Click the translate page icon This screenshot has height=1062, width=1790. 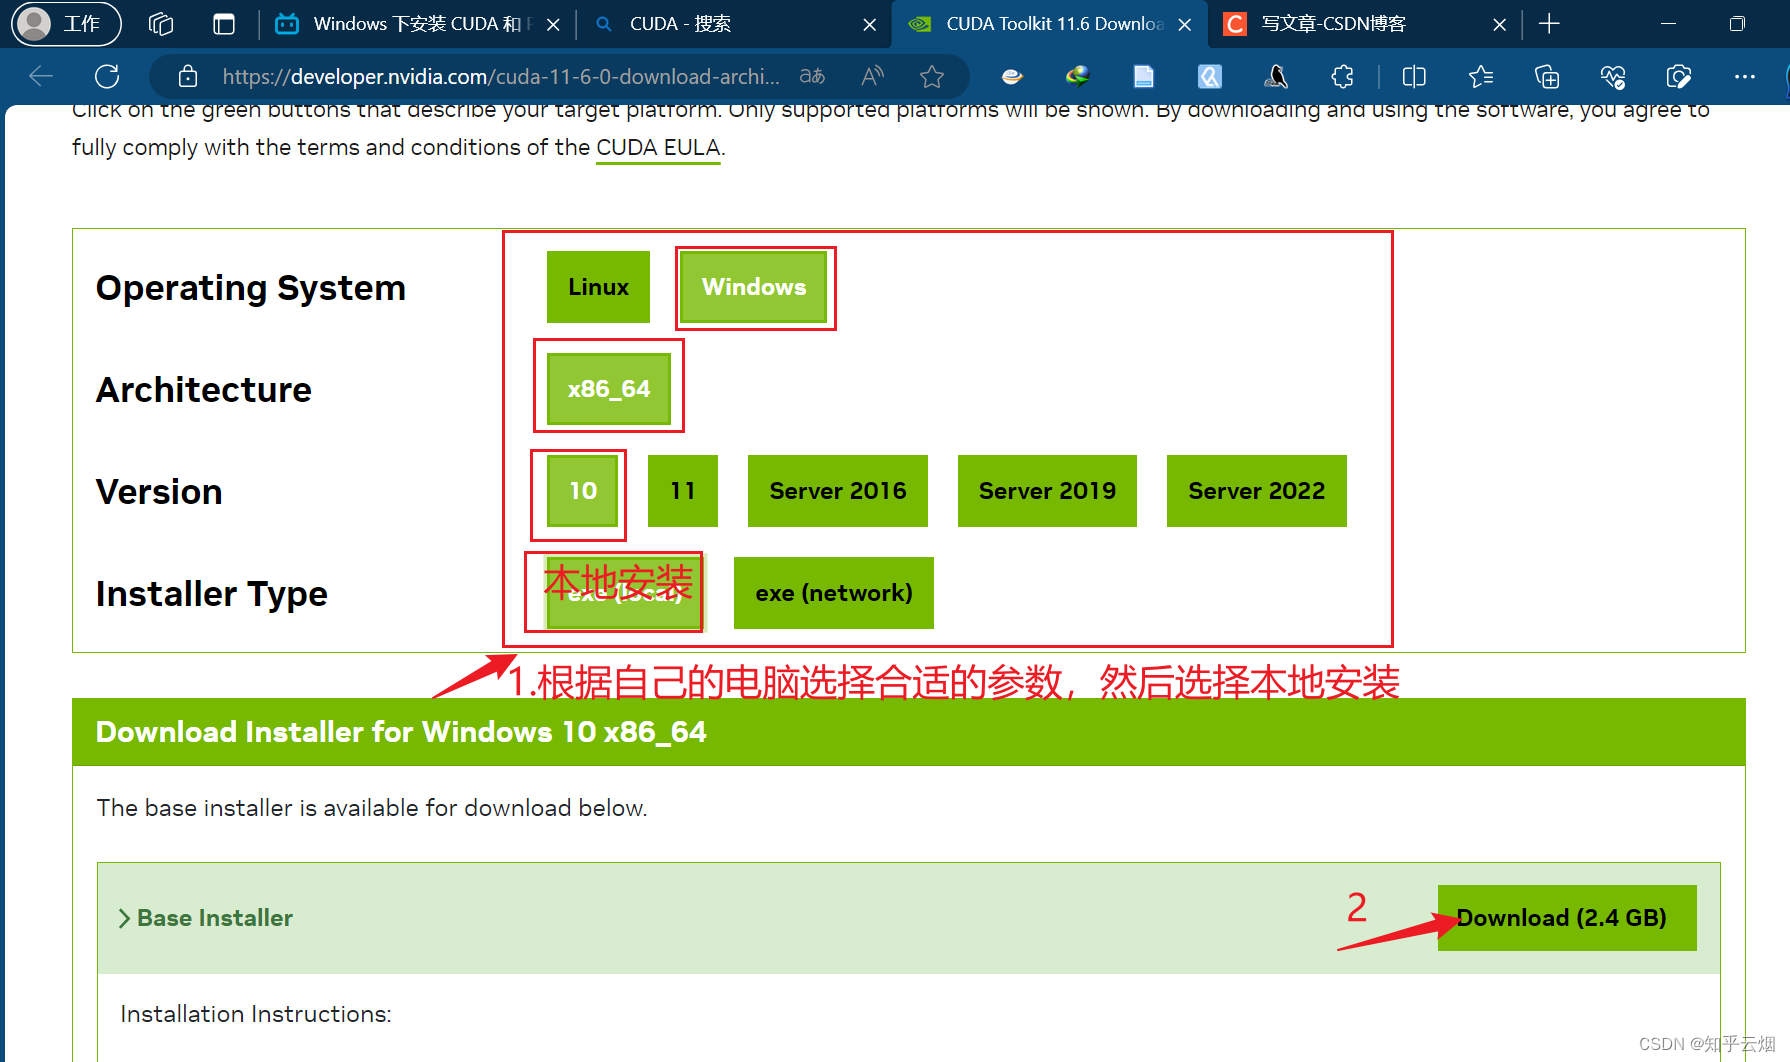pos(812,76)
